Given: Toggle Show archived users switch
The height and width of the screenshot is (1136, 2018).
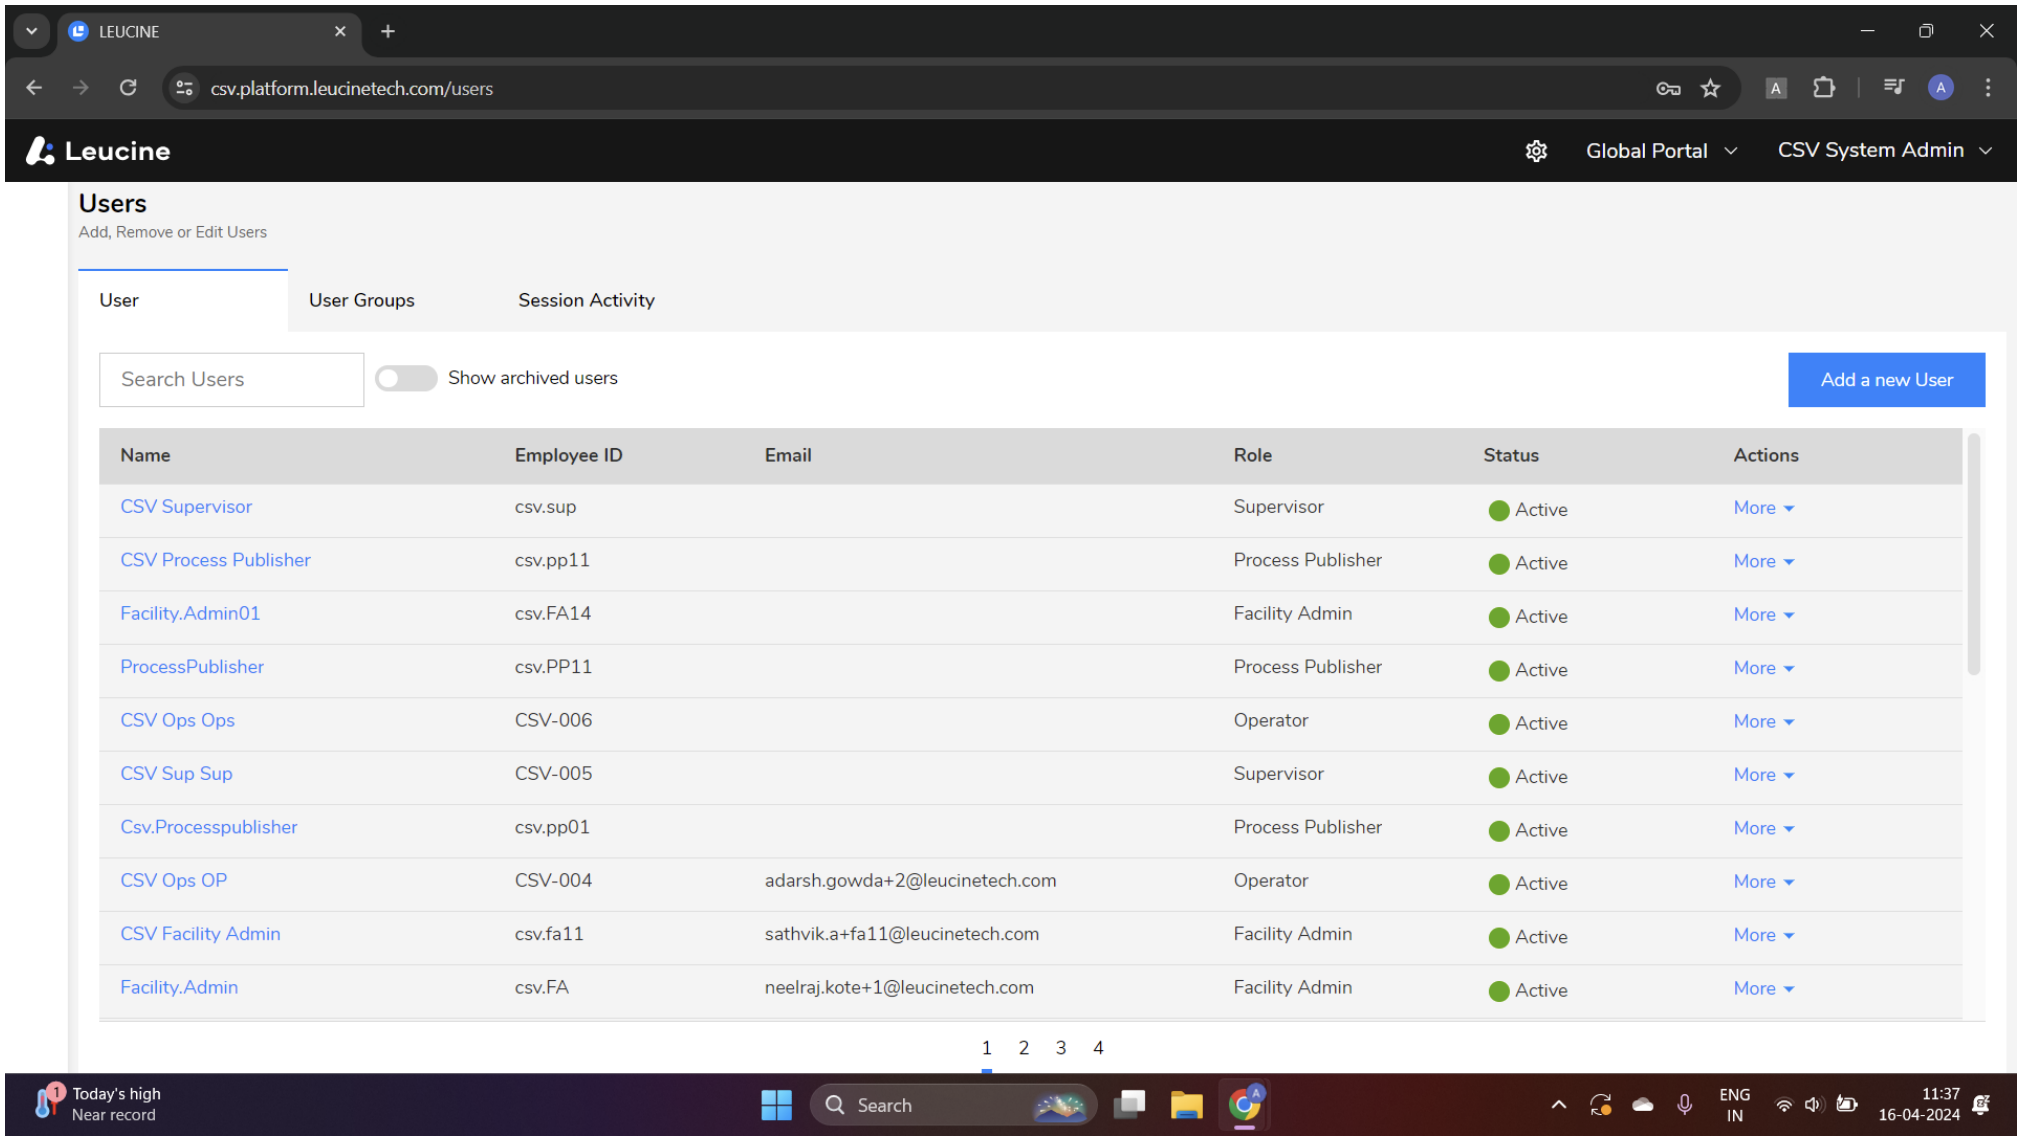Looking at the screenshot, I should point(406,378).
